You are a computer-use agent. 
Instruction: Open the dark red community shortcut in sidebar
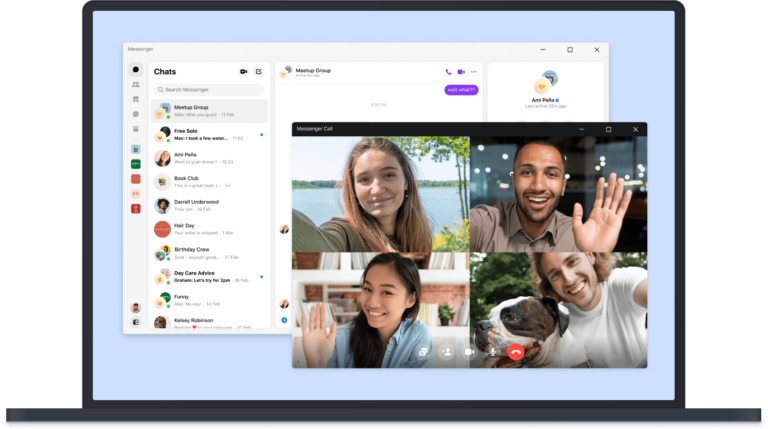tap(136, 209)
